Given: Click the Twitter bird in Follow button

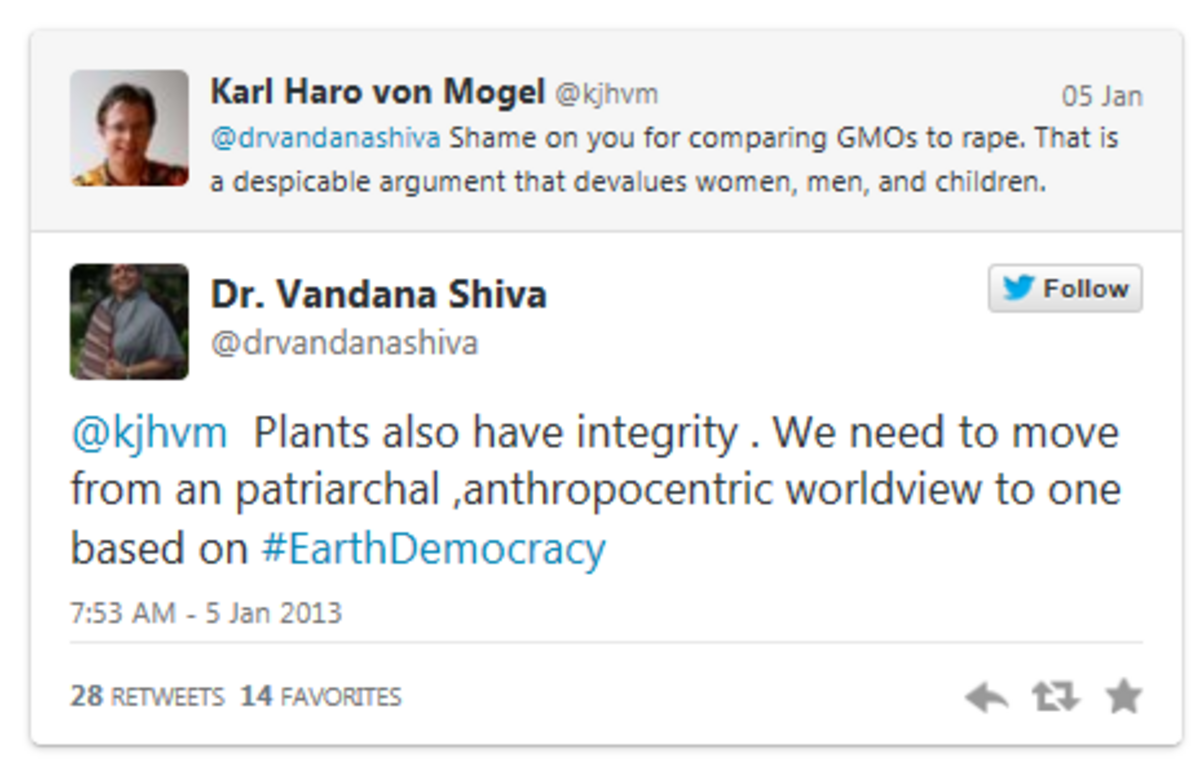Looking at the screenshot, I should [x=1019, y=289].
